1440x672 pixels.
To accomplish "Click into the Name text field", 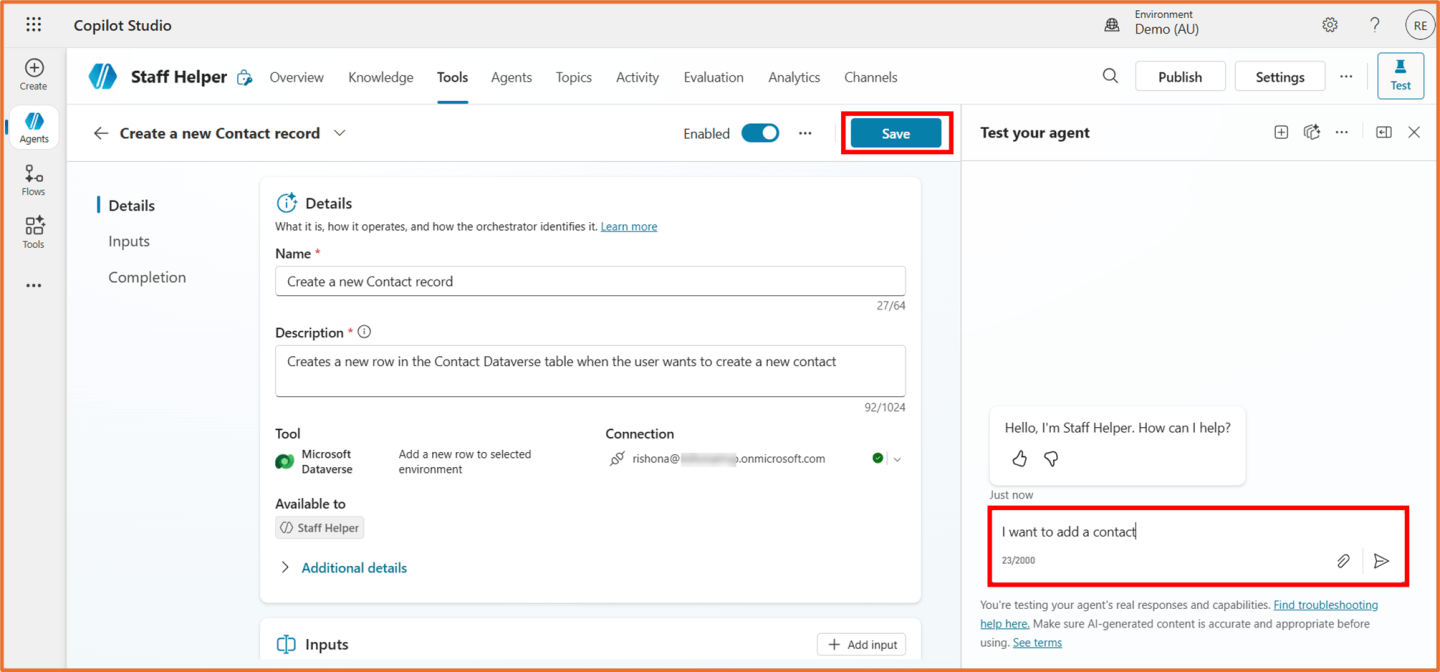I will coord(590,281).
